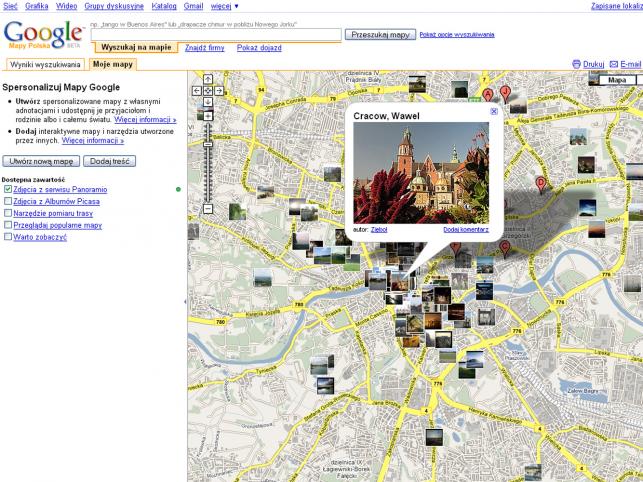Open Przeglądaj popularne mapy link
The height and width of the screenshot is (482, 643).
coord(58,225)
